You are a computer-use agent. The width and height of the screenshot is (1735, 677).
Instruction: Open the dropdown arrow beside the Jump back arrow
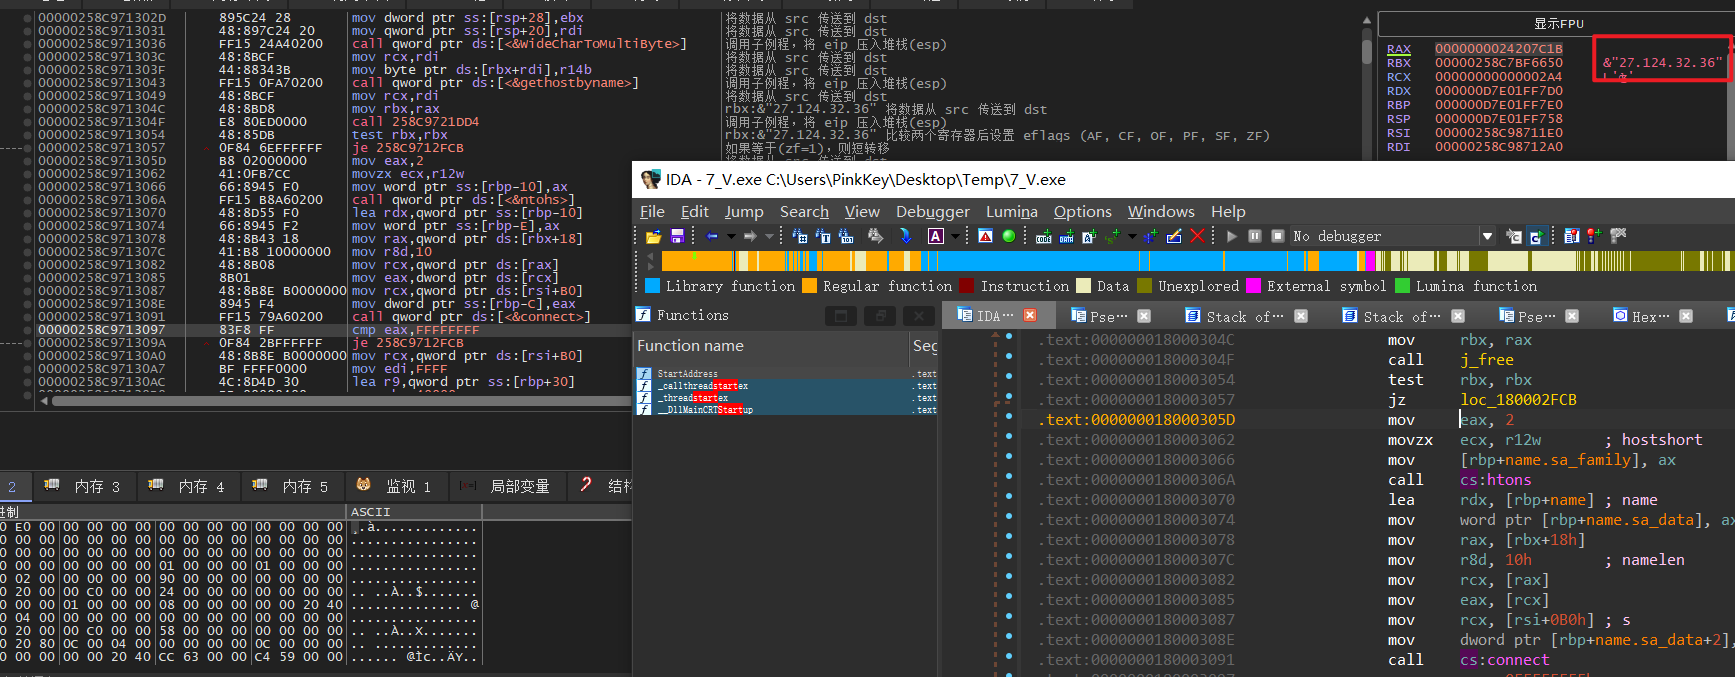[x=731, y=236]
